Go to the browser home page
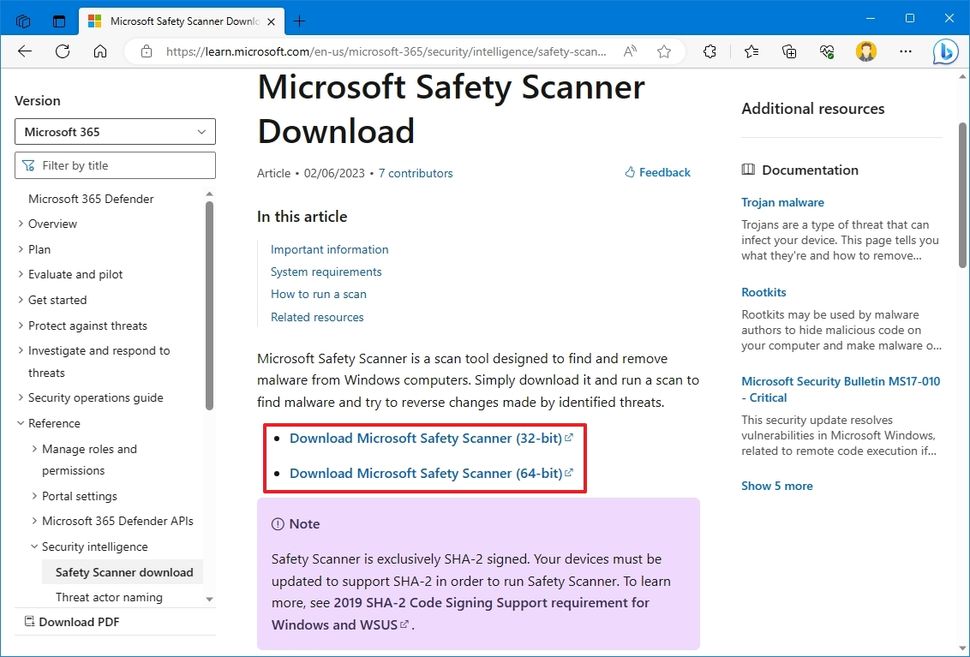This screenshot has width=970, height=657. (99, 51)
